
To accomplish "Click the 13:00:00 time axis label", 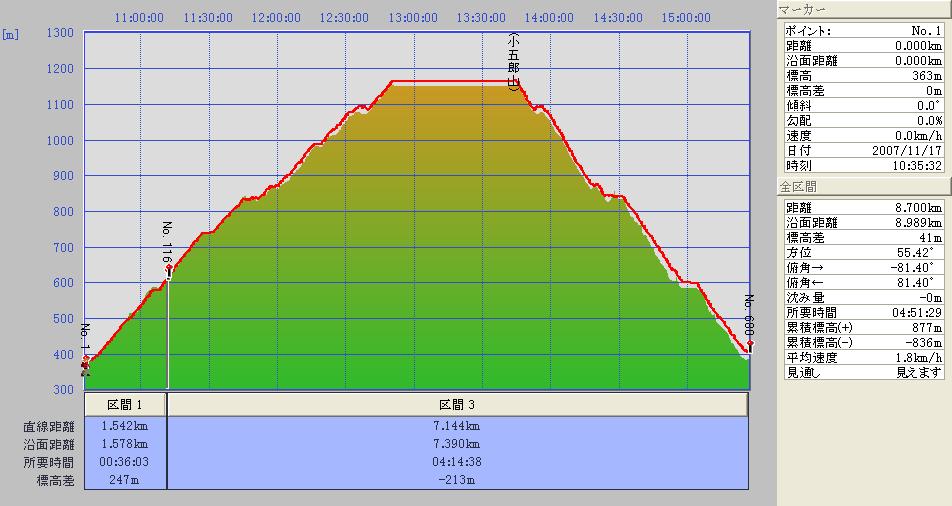I will (413, 17).
